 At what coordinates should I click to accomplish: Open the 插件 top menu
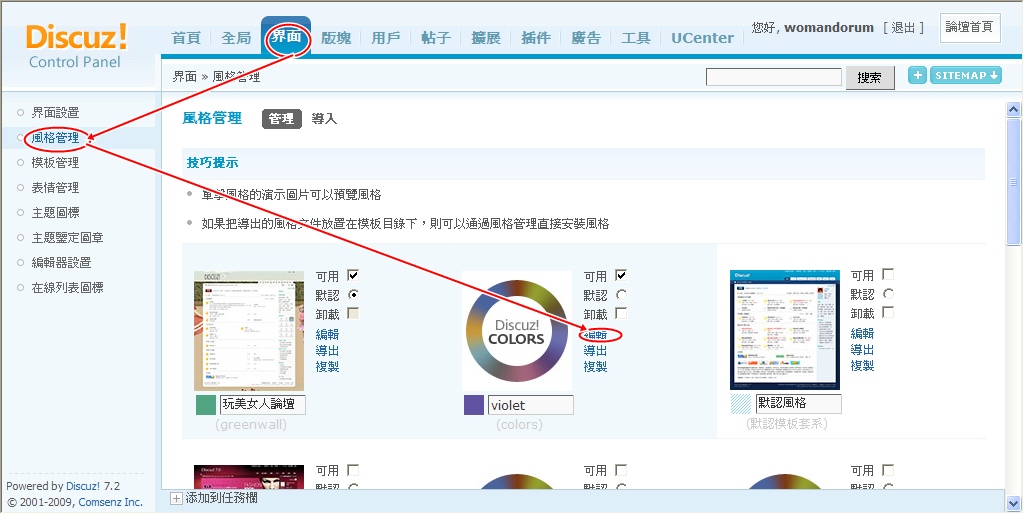point(536,38)
